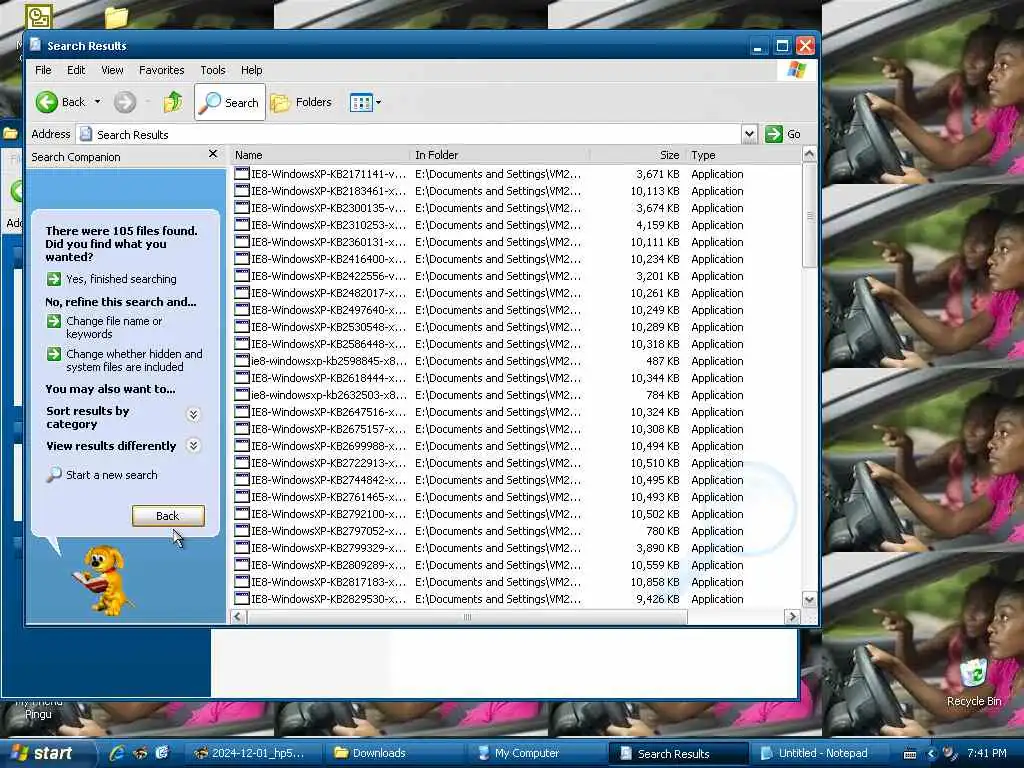Image resolution: width=1024 pixels, height=768 pixels.
Task: Select file icon of IE8-WindowsXP-KB2300135
Action: [x=242, y=208]
